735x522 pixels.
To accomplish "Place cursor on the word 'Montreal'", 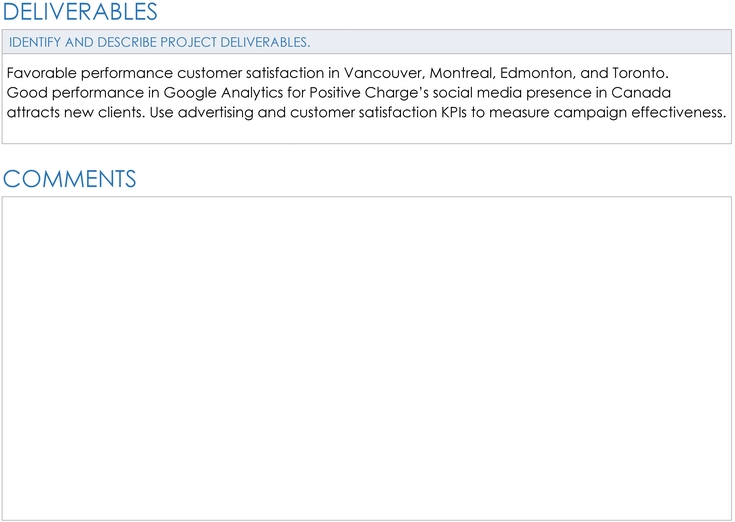I will coord(463,73).
